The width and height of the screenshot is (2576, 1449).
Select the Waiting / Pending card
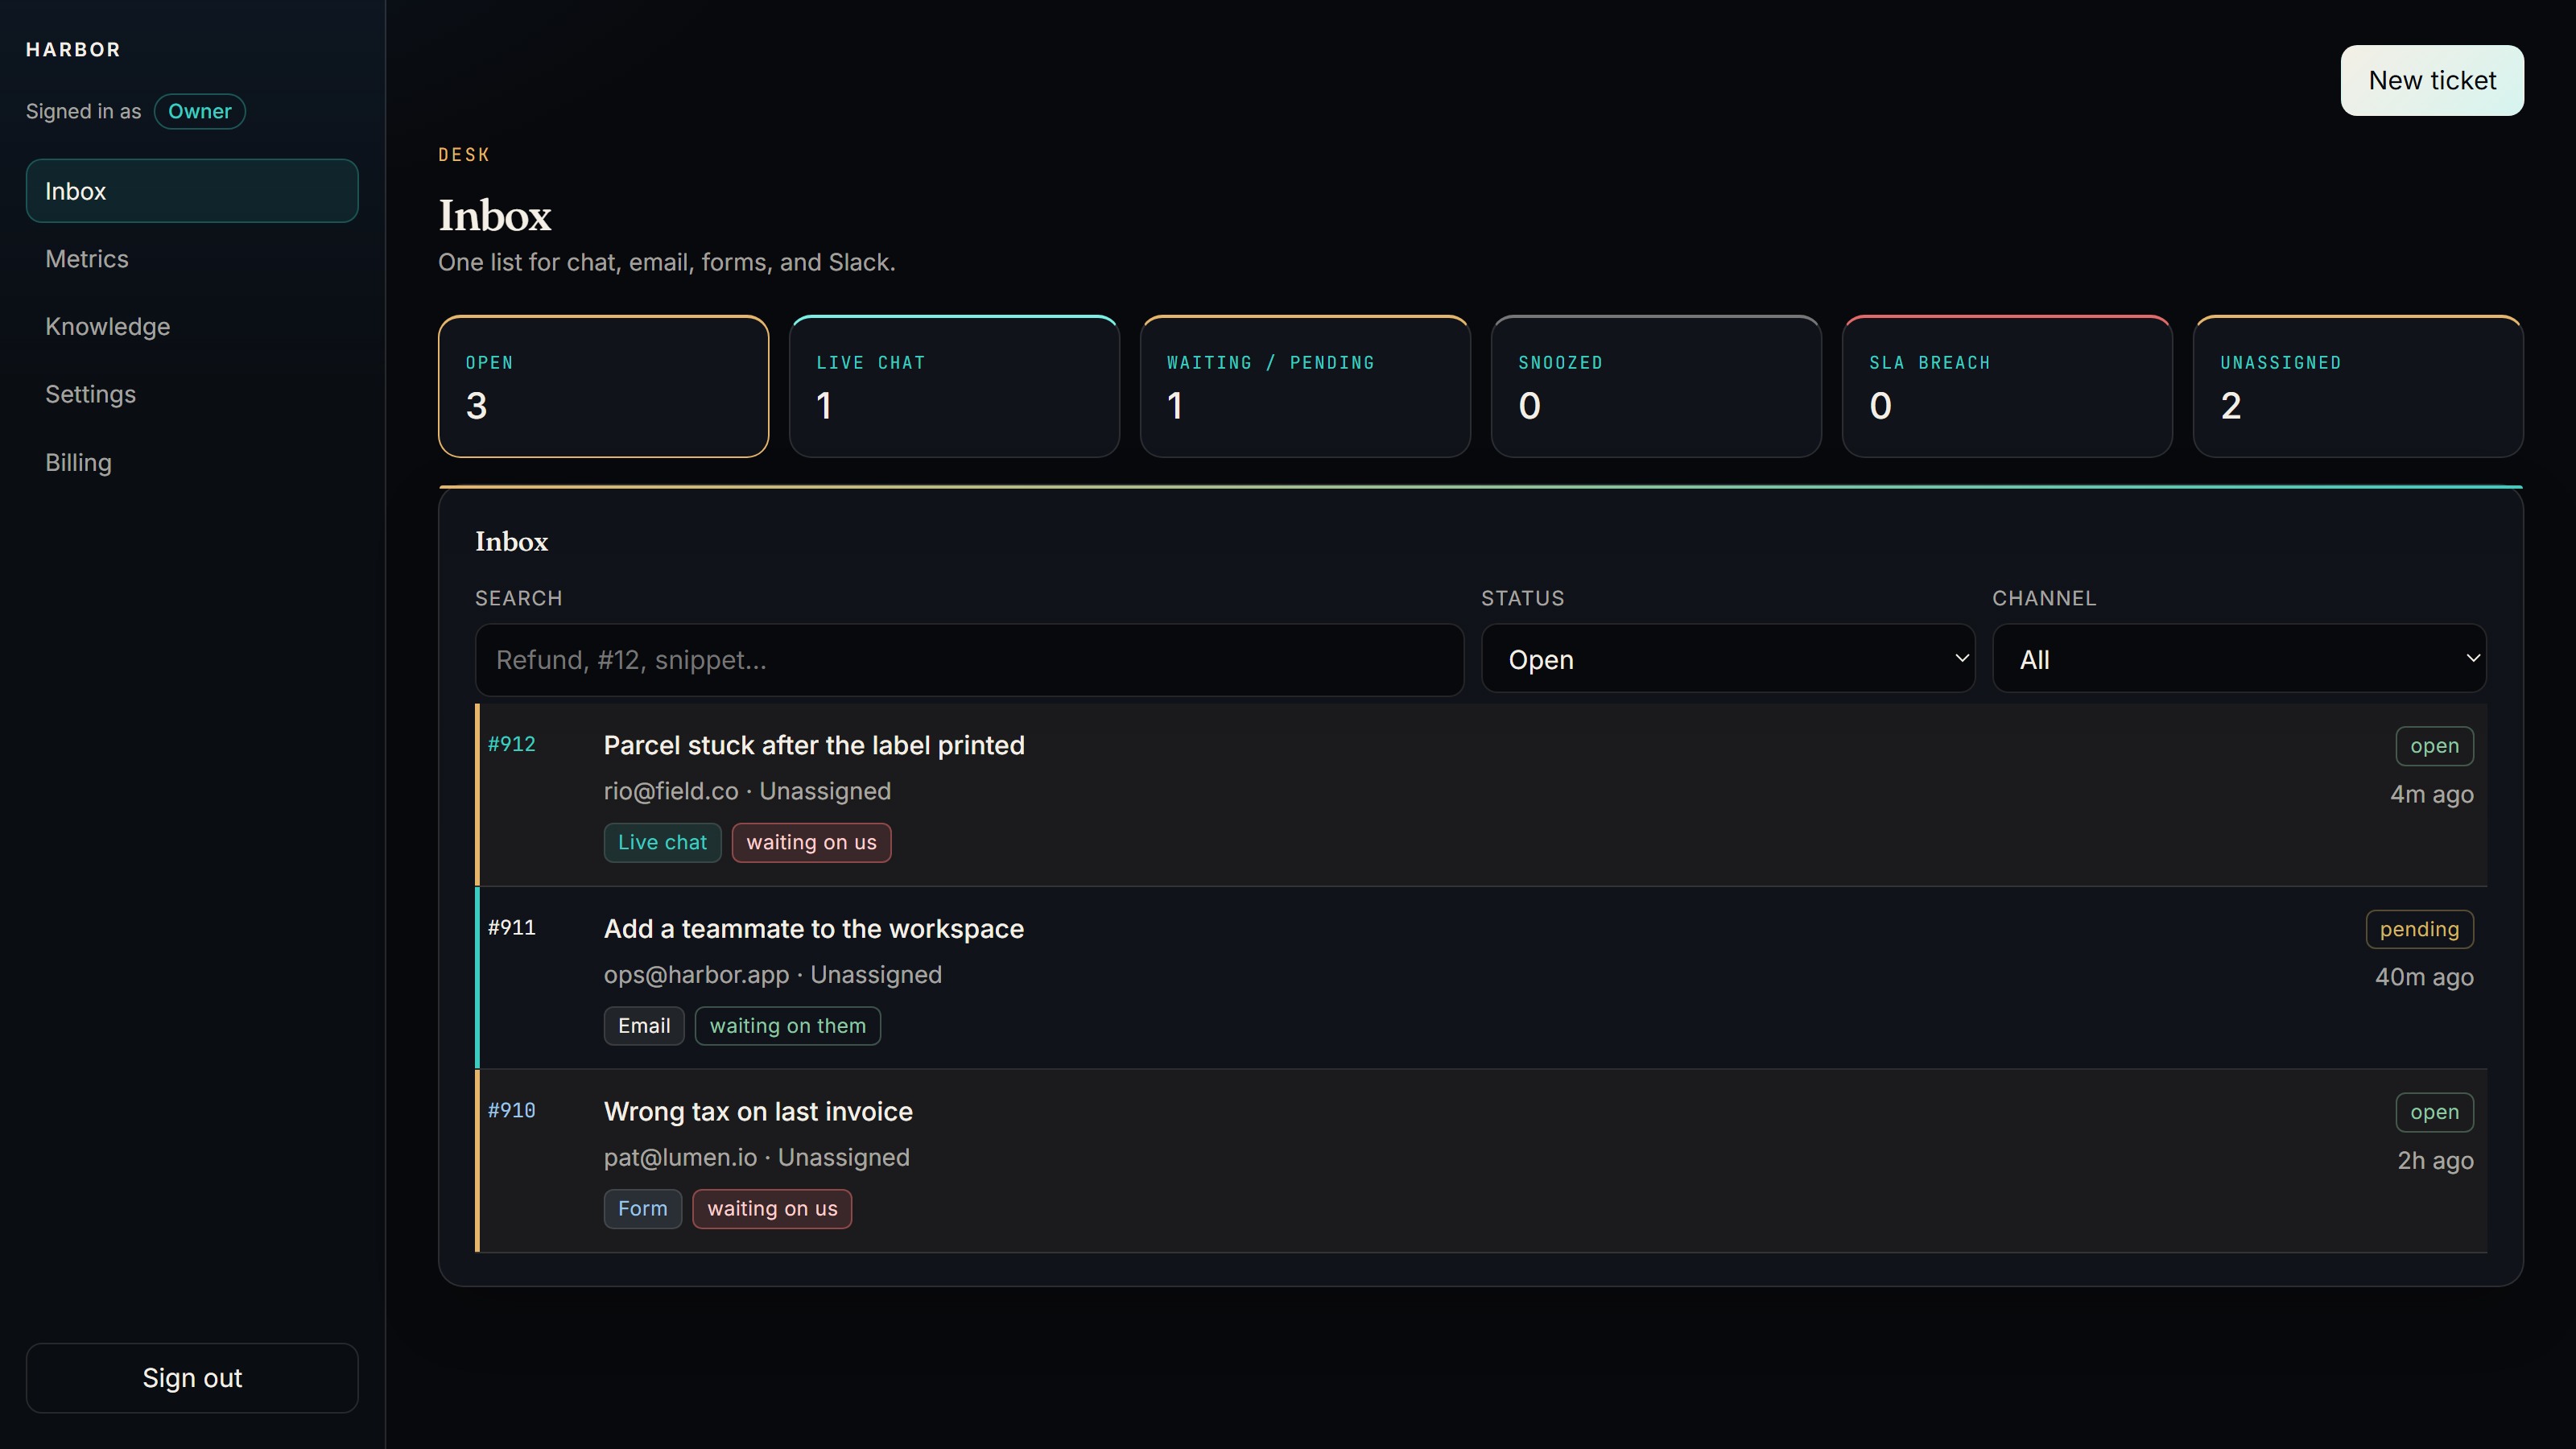(1305, 386)
